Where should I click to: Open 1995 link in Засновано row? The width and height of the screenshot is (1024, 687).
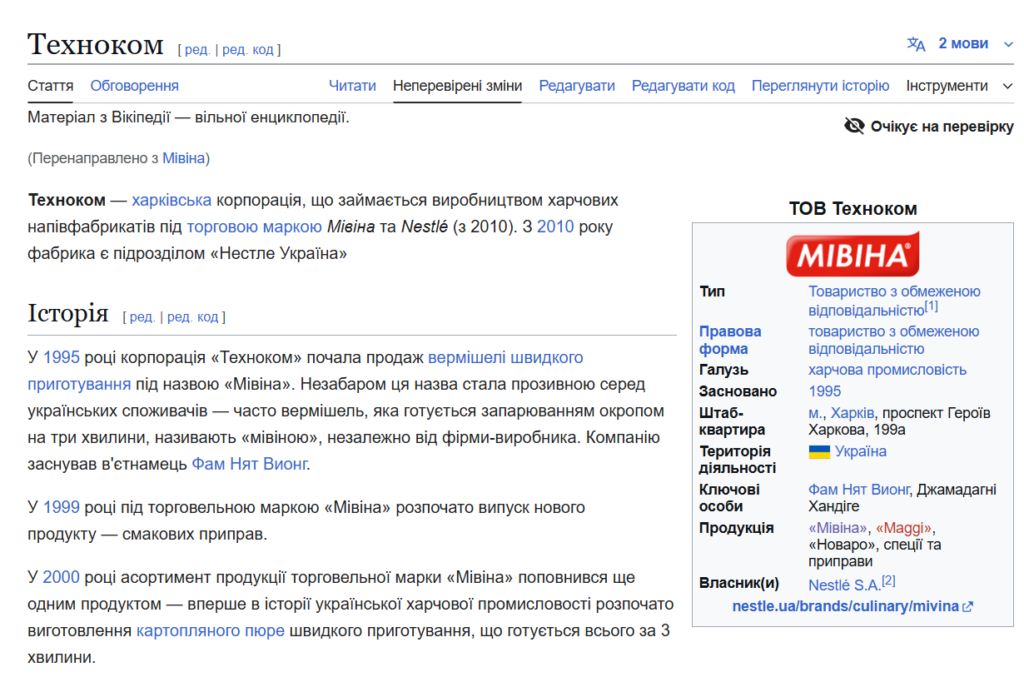point(825,391)
